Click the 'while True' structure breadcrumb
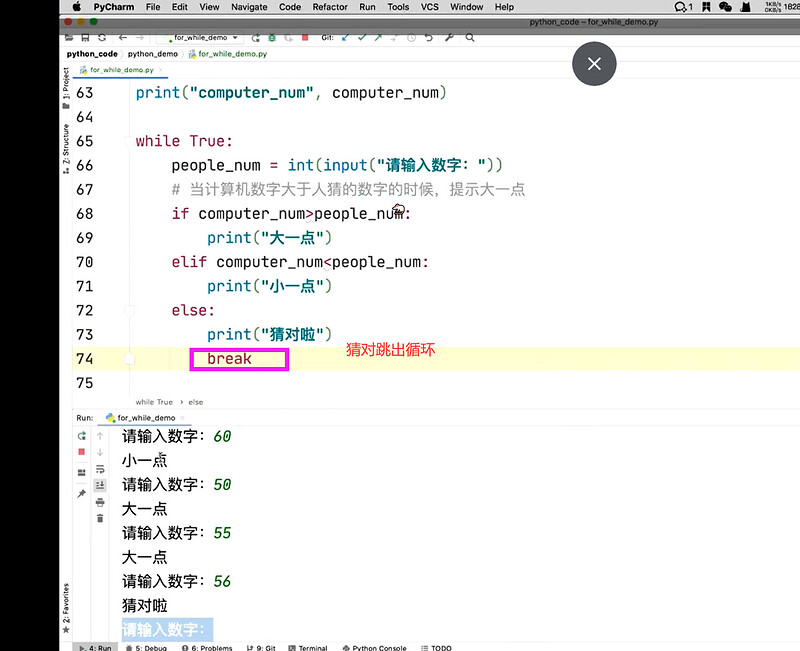Screen dimensions: 800x651 (154, 402)
